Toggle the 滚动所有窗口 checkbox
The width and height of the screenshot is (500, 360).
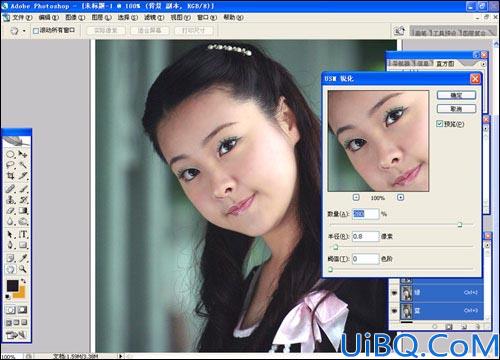(36, 31)
